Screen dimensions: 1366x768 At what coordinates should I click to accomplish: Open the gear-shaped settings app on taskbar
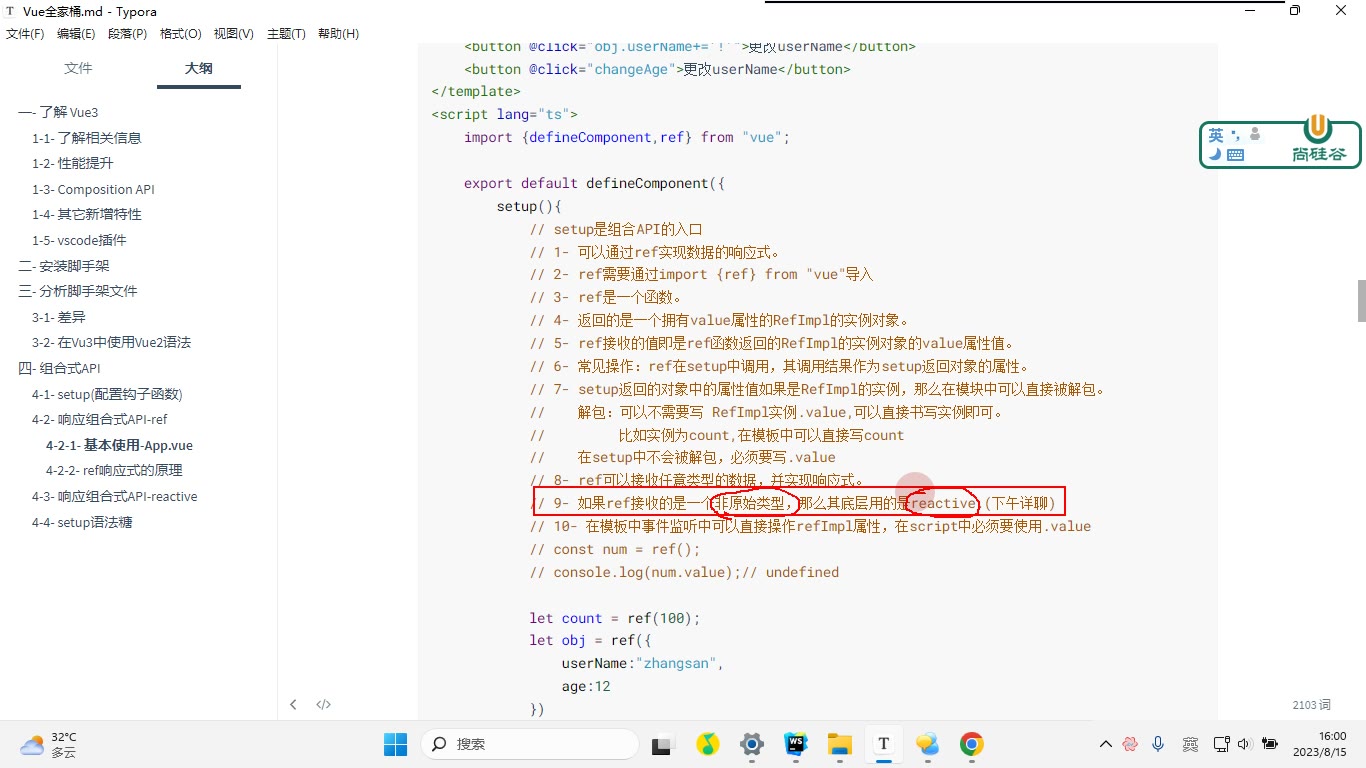tap(752, 744)
